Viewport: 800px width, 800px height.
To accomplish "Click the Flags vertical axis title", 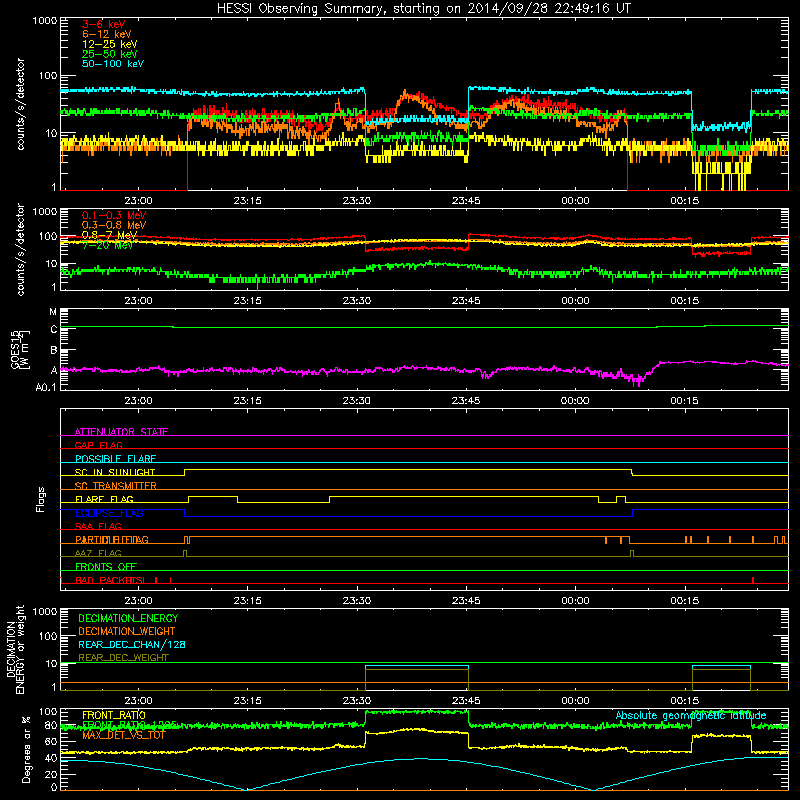I will click(41, 499).
